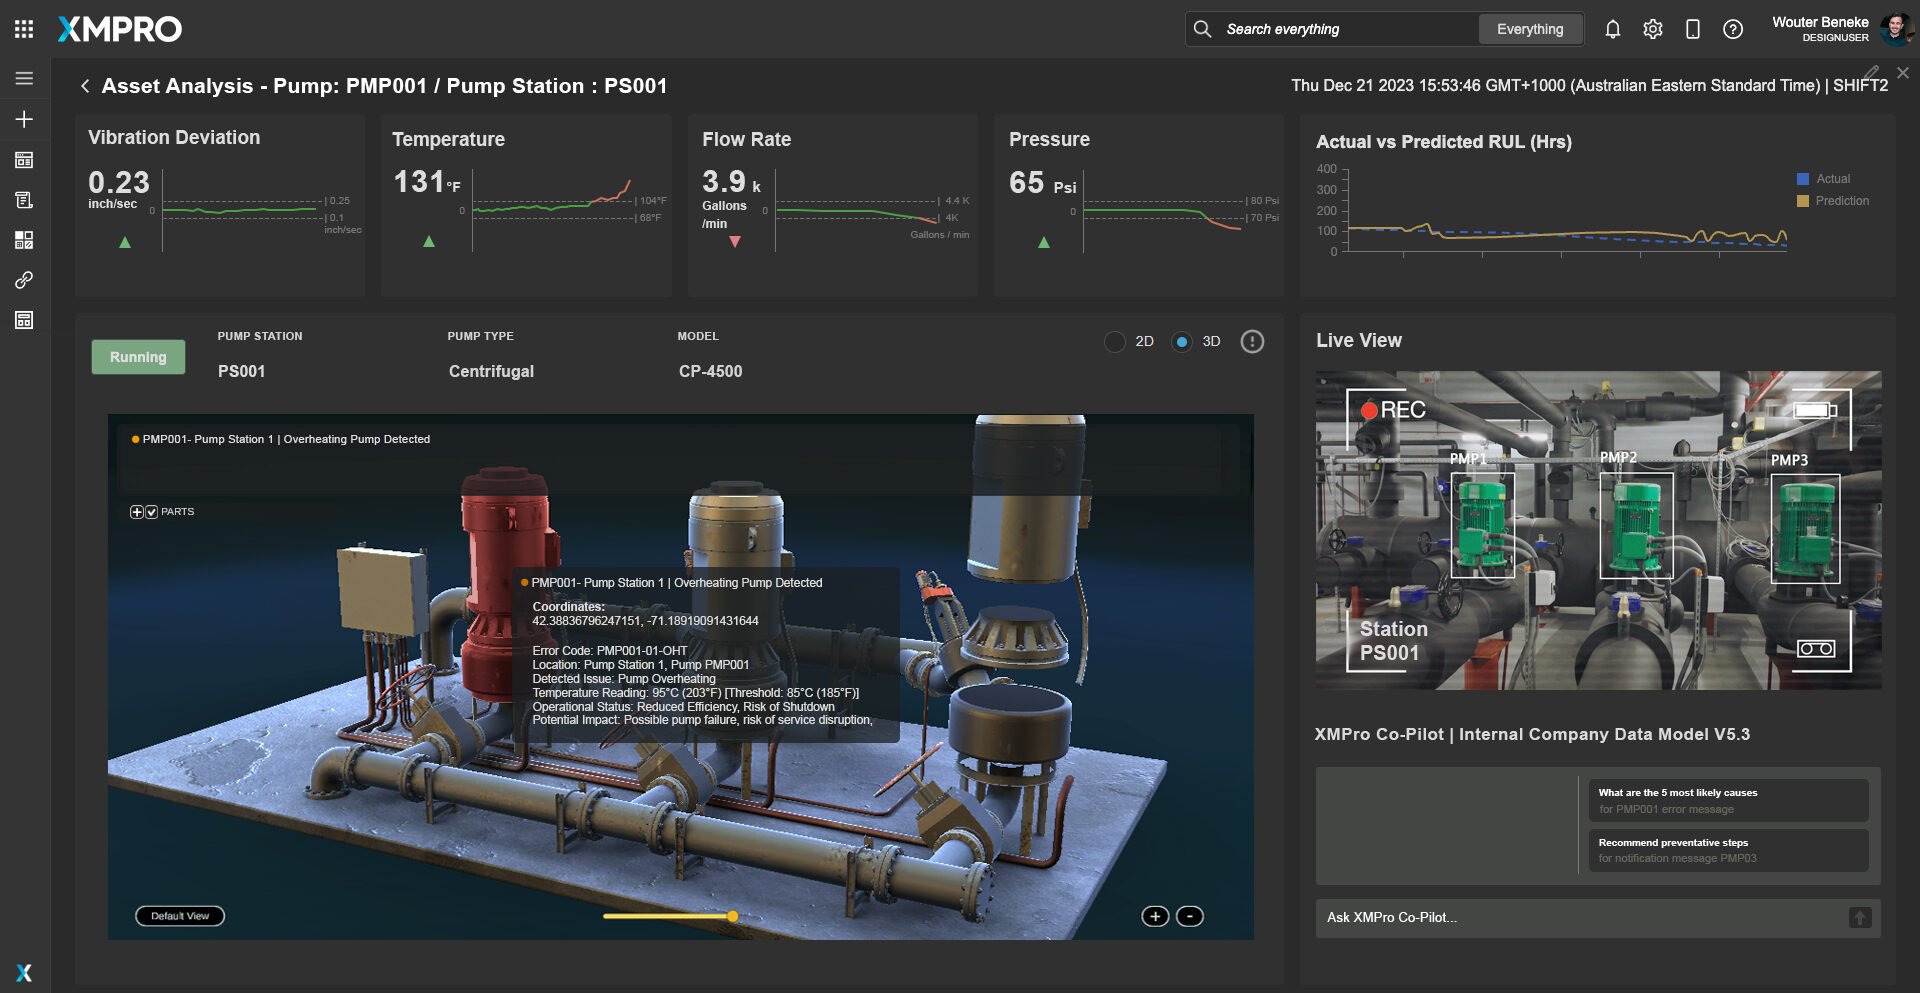This screenshot has height=993, width=1920.
Task: Toggle the PARTS checkbox in 3D viewer
Action: [152, 512]
